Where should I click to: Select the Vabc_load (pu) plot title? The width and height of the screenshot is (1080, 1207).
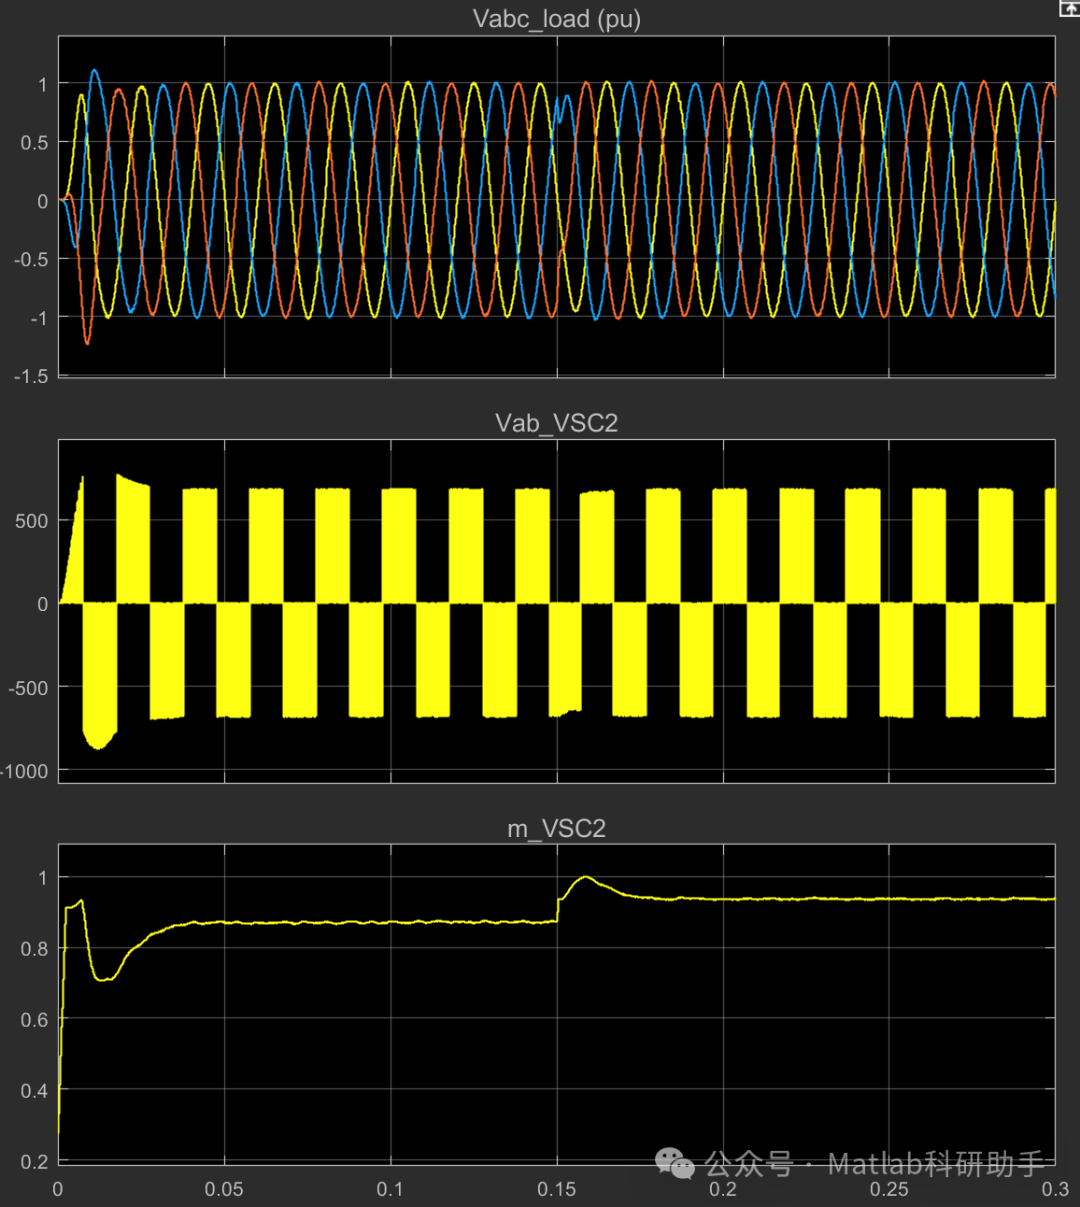[x=557, y=19]
